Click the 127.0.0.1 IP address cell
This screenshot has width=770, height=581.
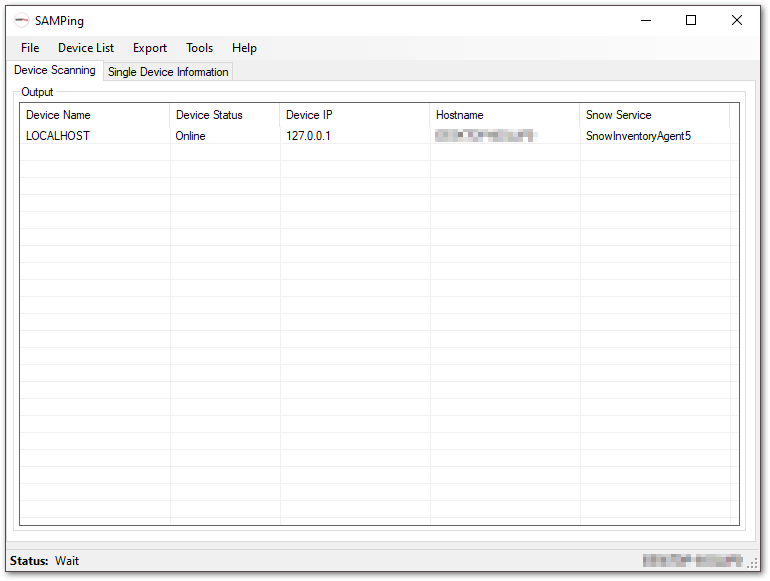308,136
